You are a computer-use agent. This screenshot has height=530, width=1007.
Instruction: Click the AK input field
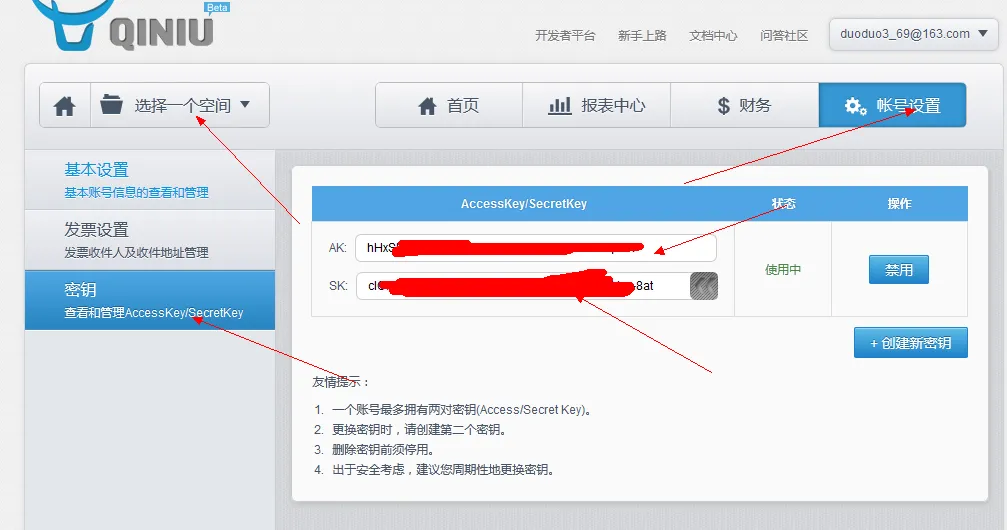click(x=536, y=248)
